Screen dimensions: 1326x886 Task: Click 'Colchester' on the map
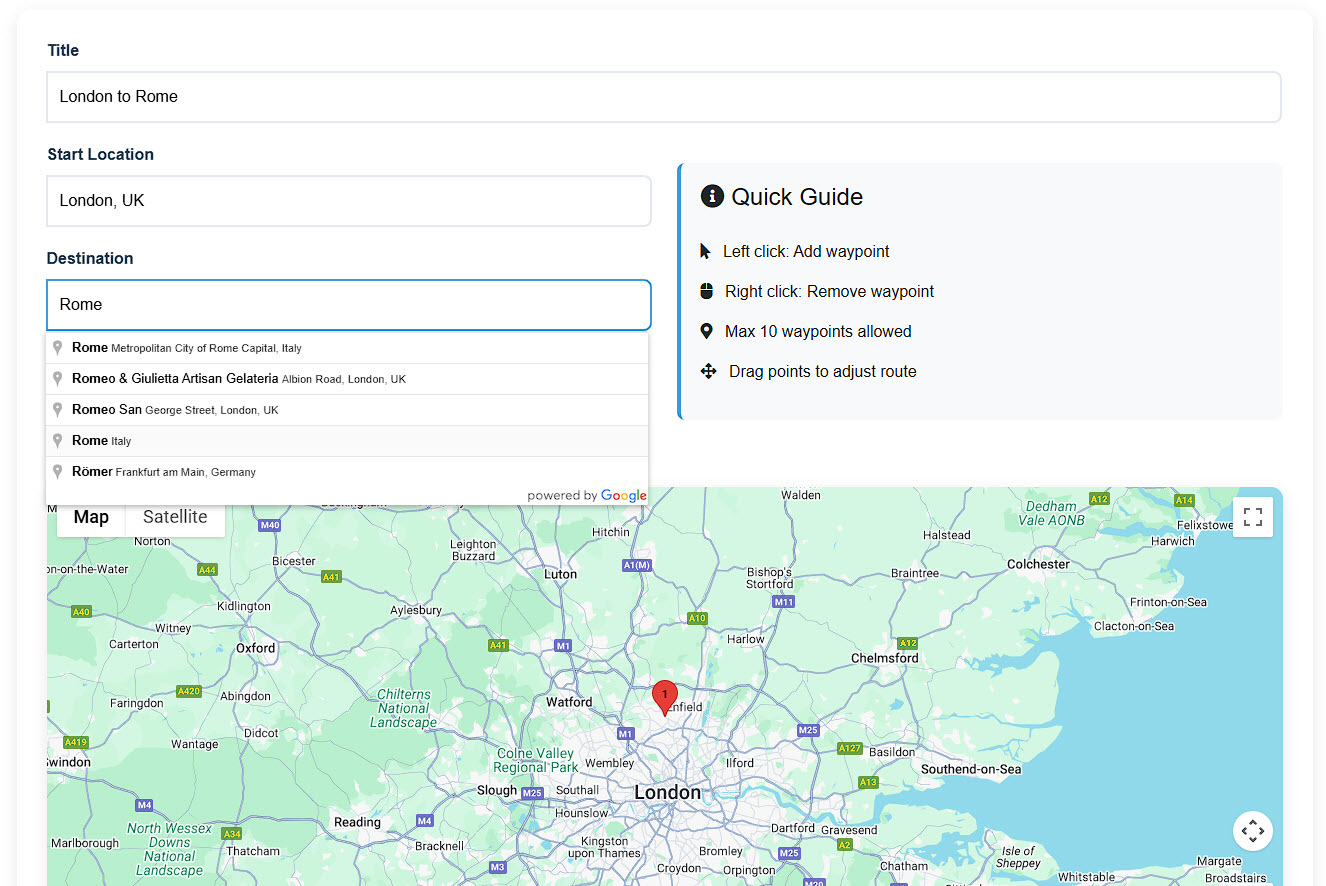click(1039, 564)
